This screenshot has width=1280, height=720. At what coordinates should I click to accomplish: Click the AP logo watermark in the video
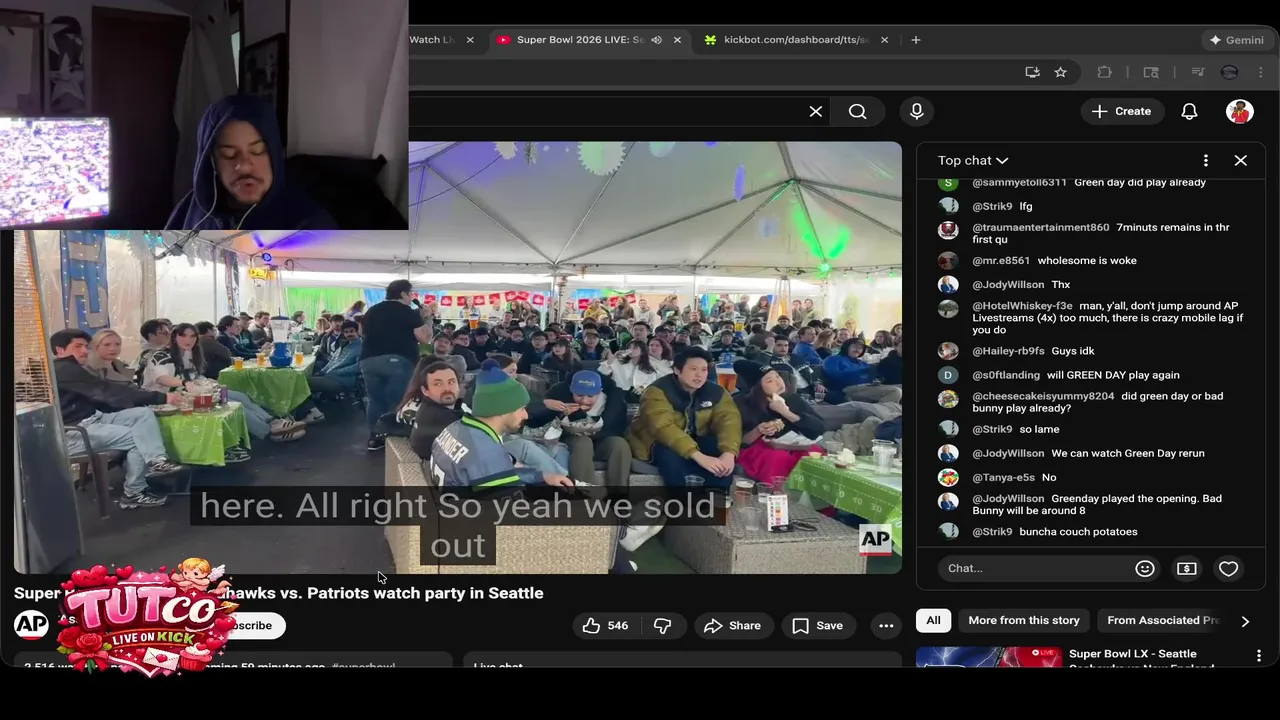point(875,540)
